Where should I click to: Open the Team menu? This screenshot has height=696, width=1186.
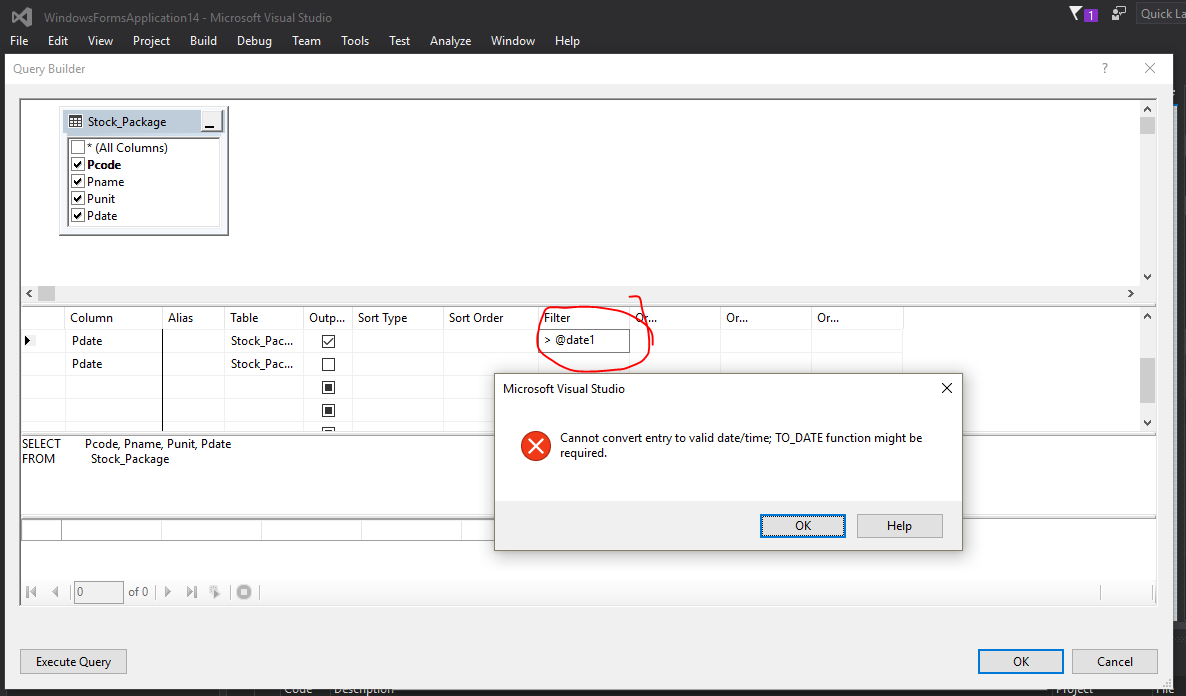(306, 41)
